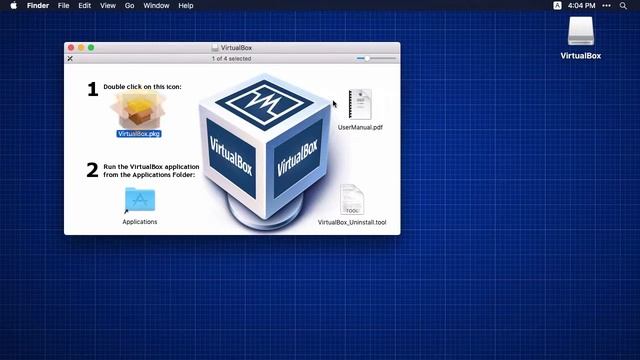The width and height of the screenshot is (640, 360).
Task: Click the VirtualBox window title text
Action: tap(236, 48)
